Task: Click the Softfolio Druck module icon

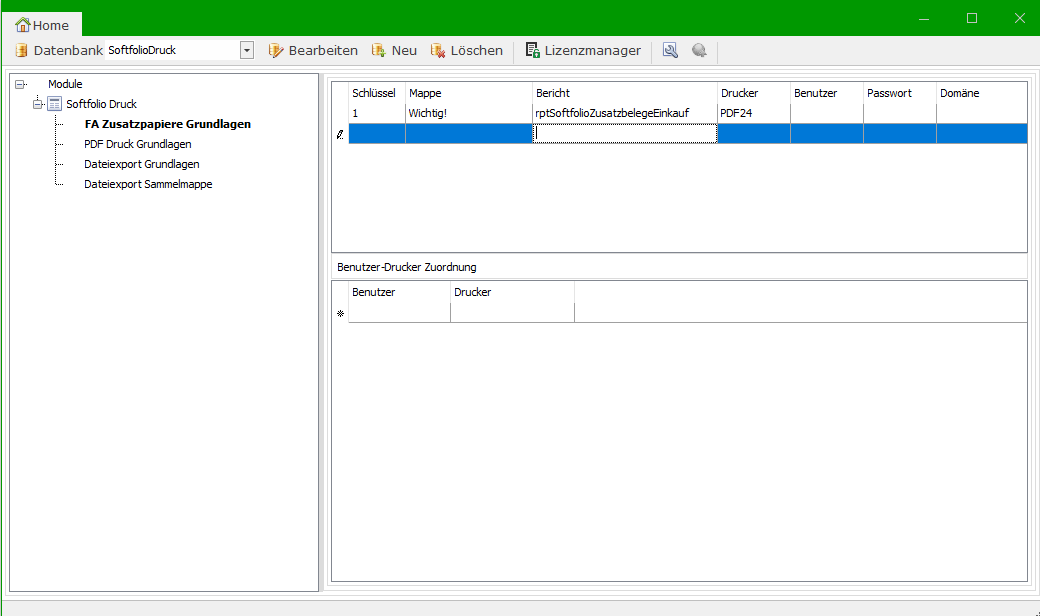Action: pos(54,104)
